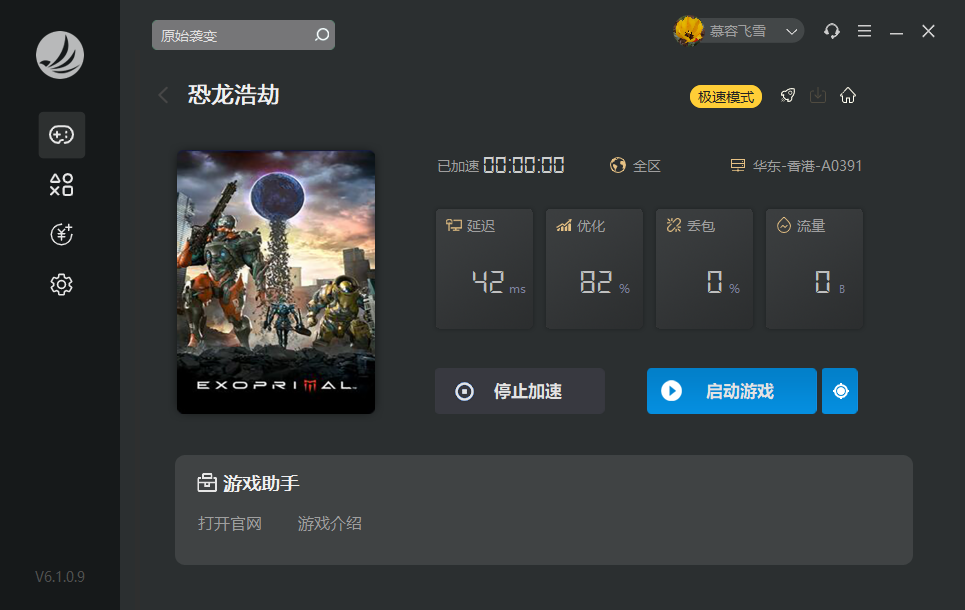This screenshot has height=610, width=965.
Task: Open the 游戏介绍 game introduction link
Action: click(x=330, y=523)
